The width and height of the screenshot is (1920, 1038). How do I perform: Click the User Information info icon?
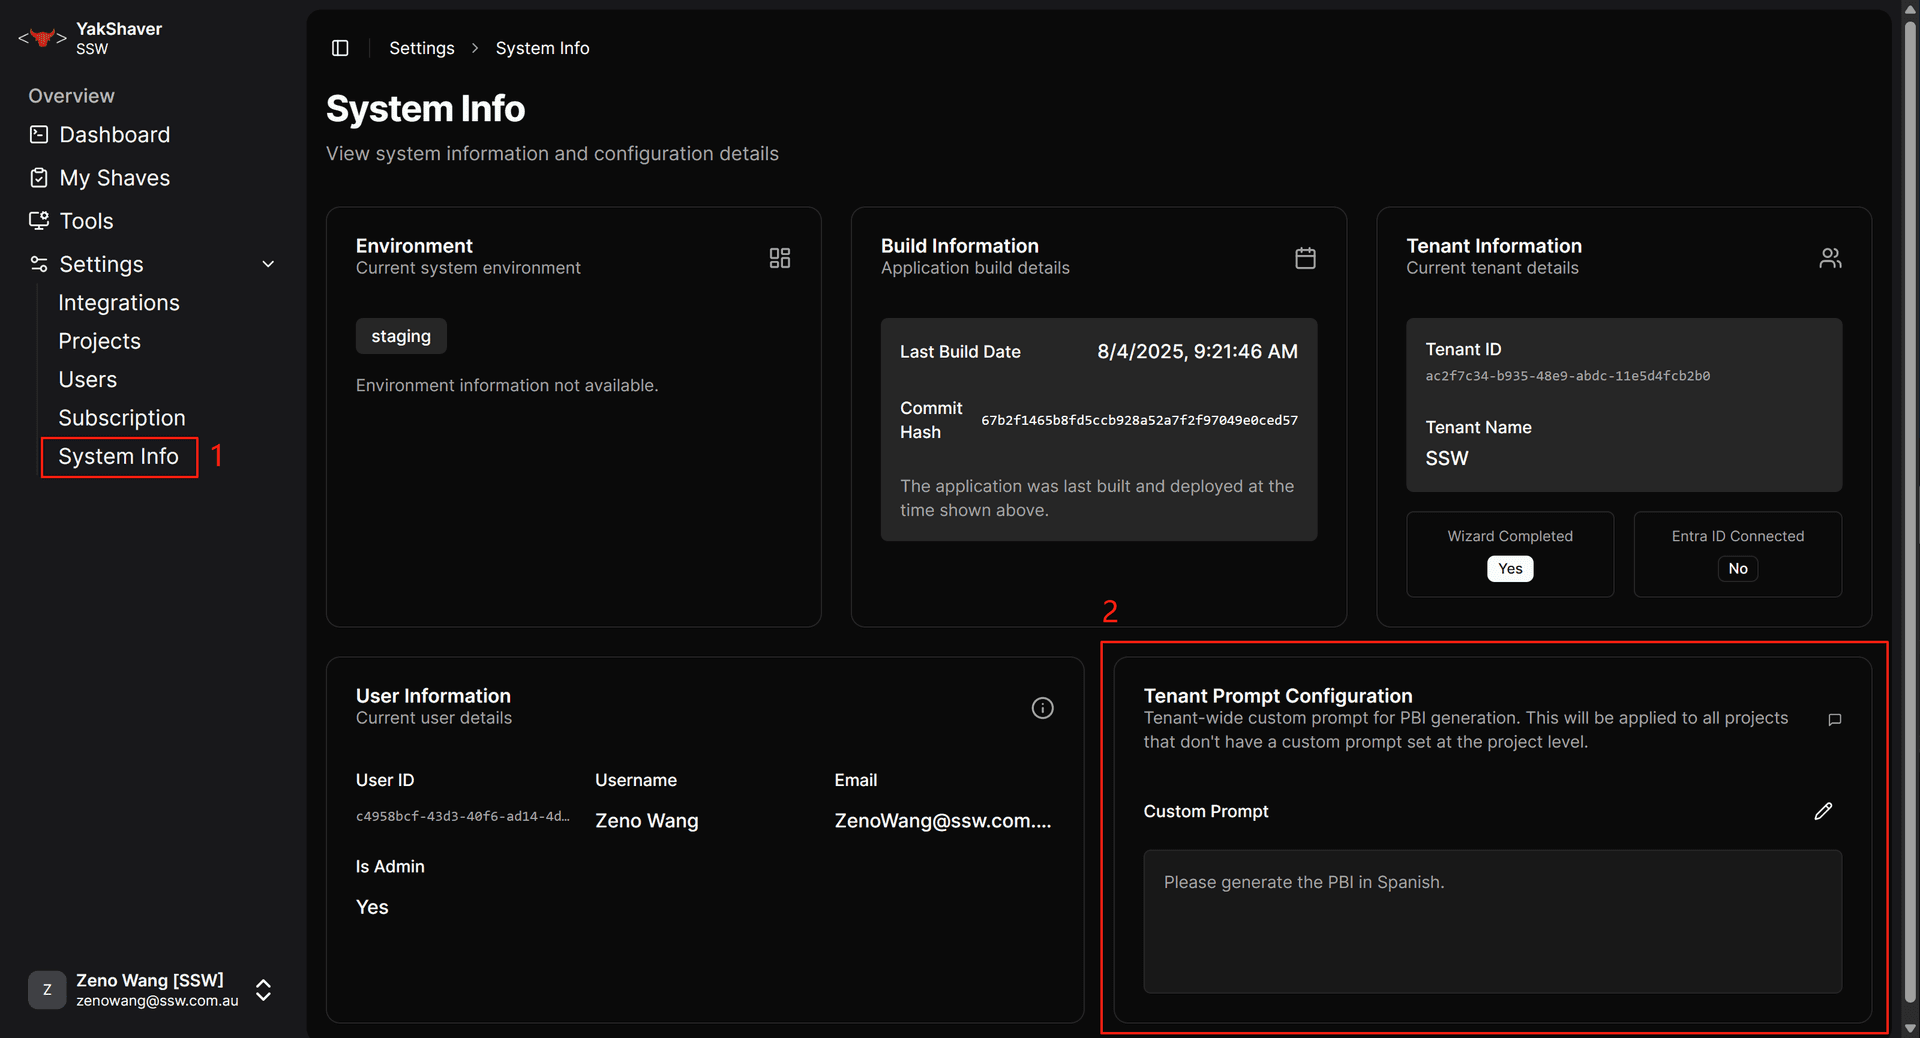click(1042, 708)
